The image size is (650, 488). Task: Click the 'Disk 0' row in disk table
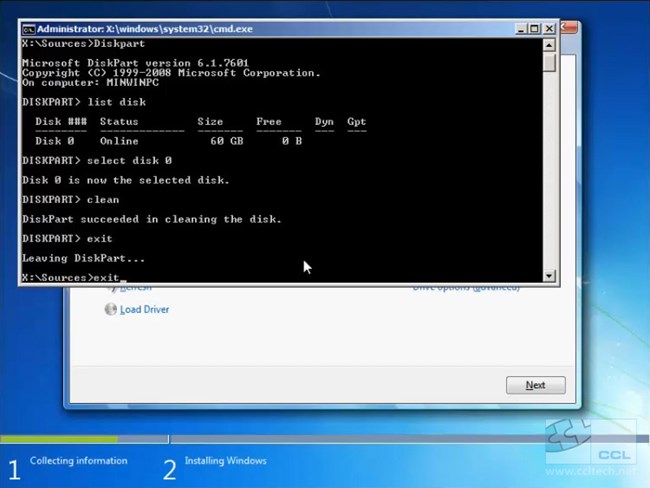click(168, 141)
